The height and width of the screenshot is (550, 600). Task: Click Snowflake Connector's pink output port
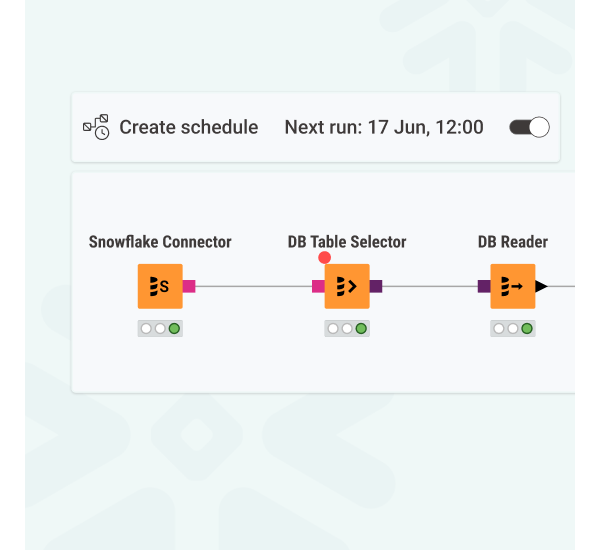(189, 286)
